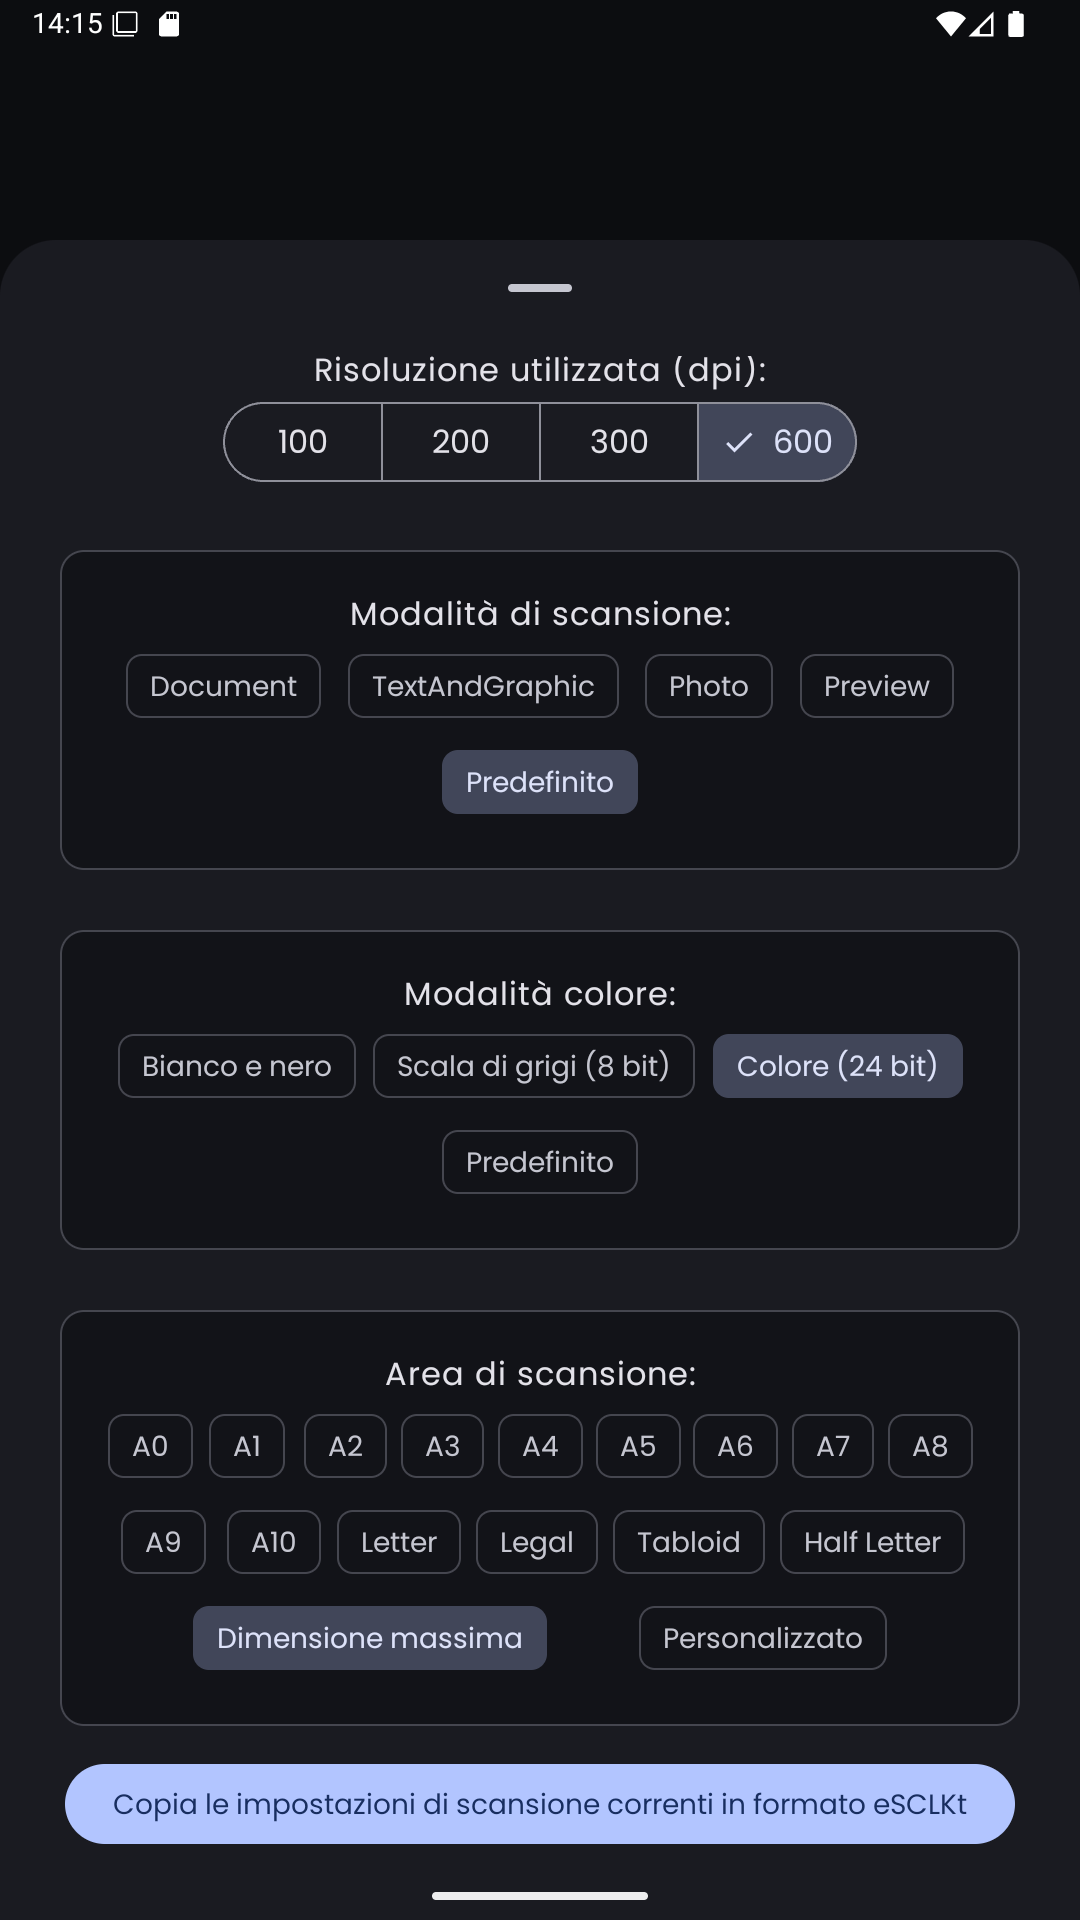Tap the checkmark on 600 dpi
The height and width of the screenshot is (1920, 1080).
tap(739, 442)
